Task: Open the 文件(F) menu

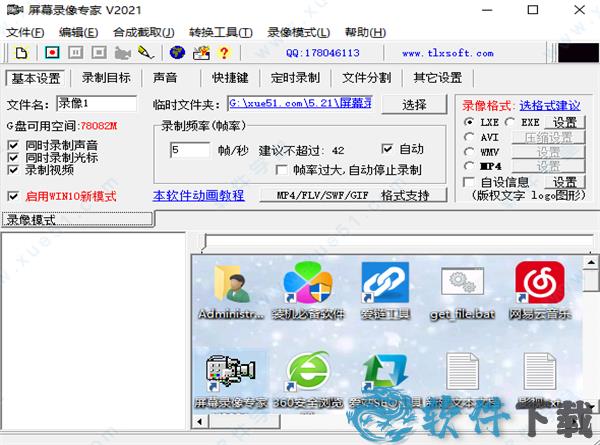Action: (x=25, y=33)
